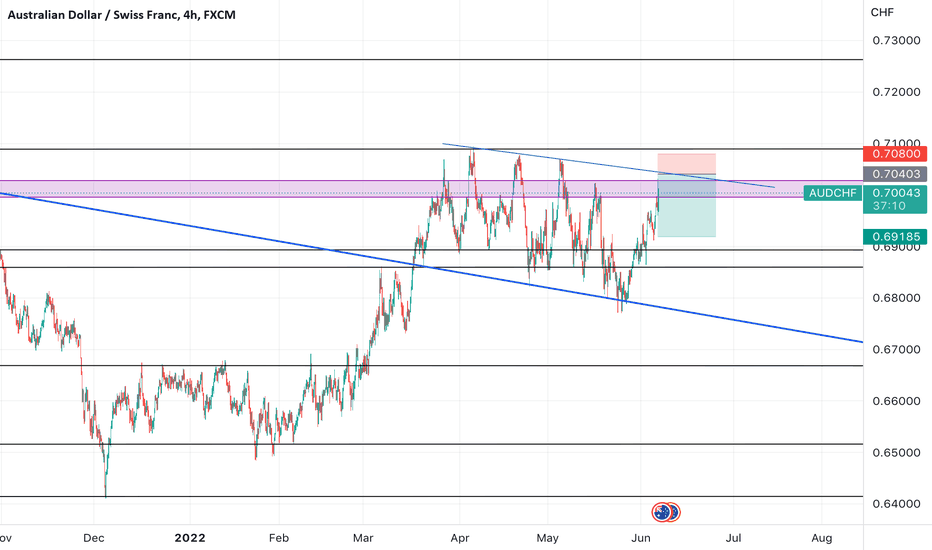Select the red stop-loss zone of short position

[x=687, y=164]
